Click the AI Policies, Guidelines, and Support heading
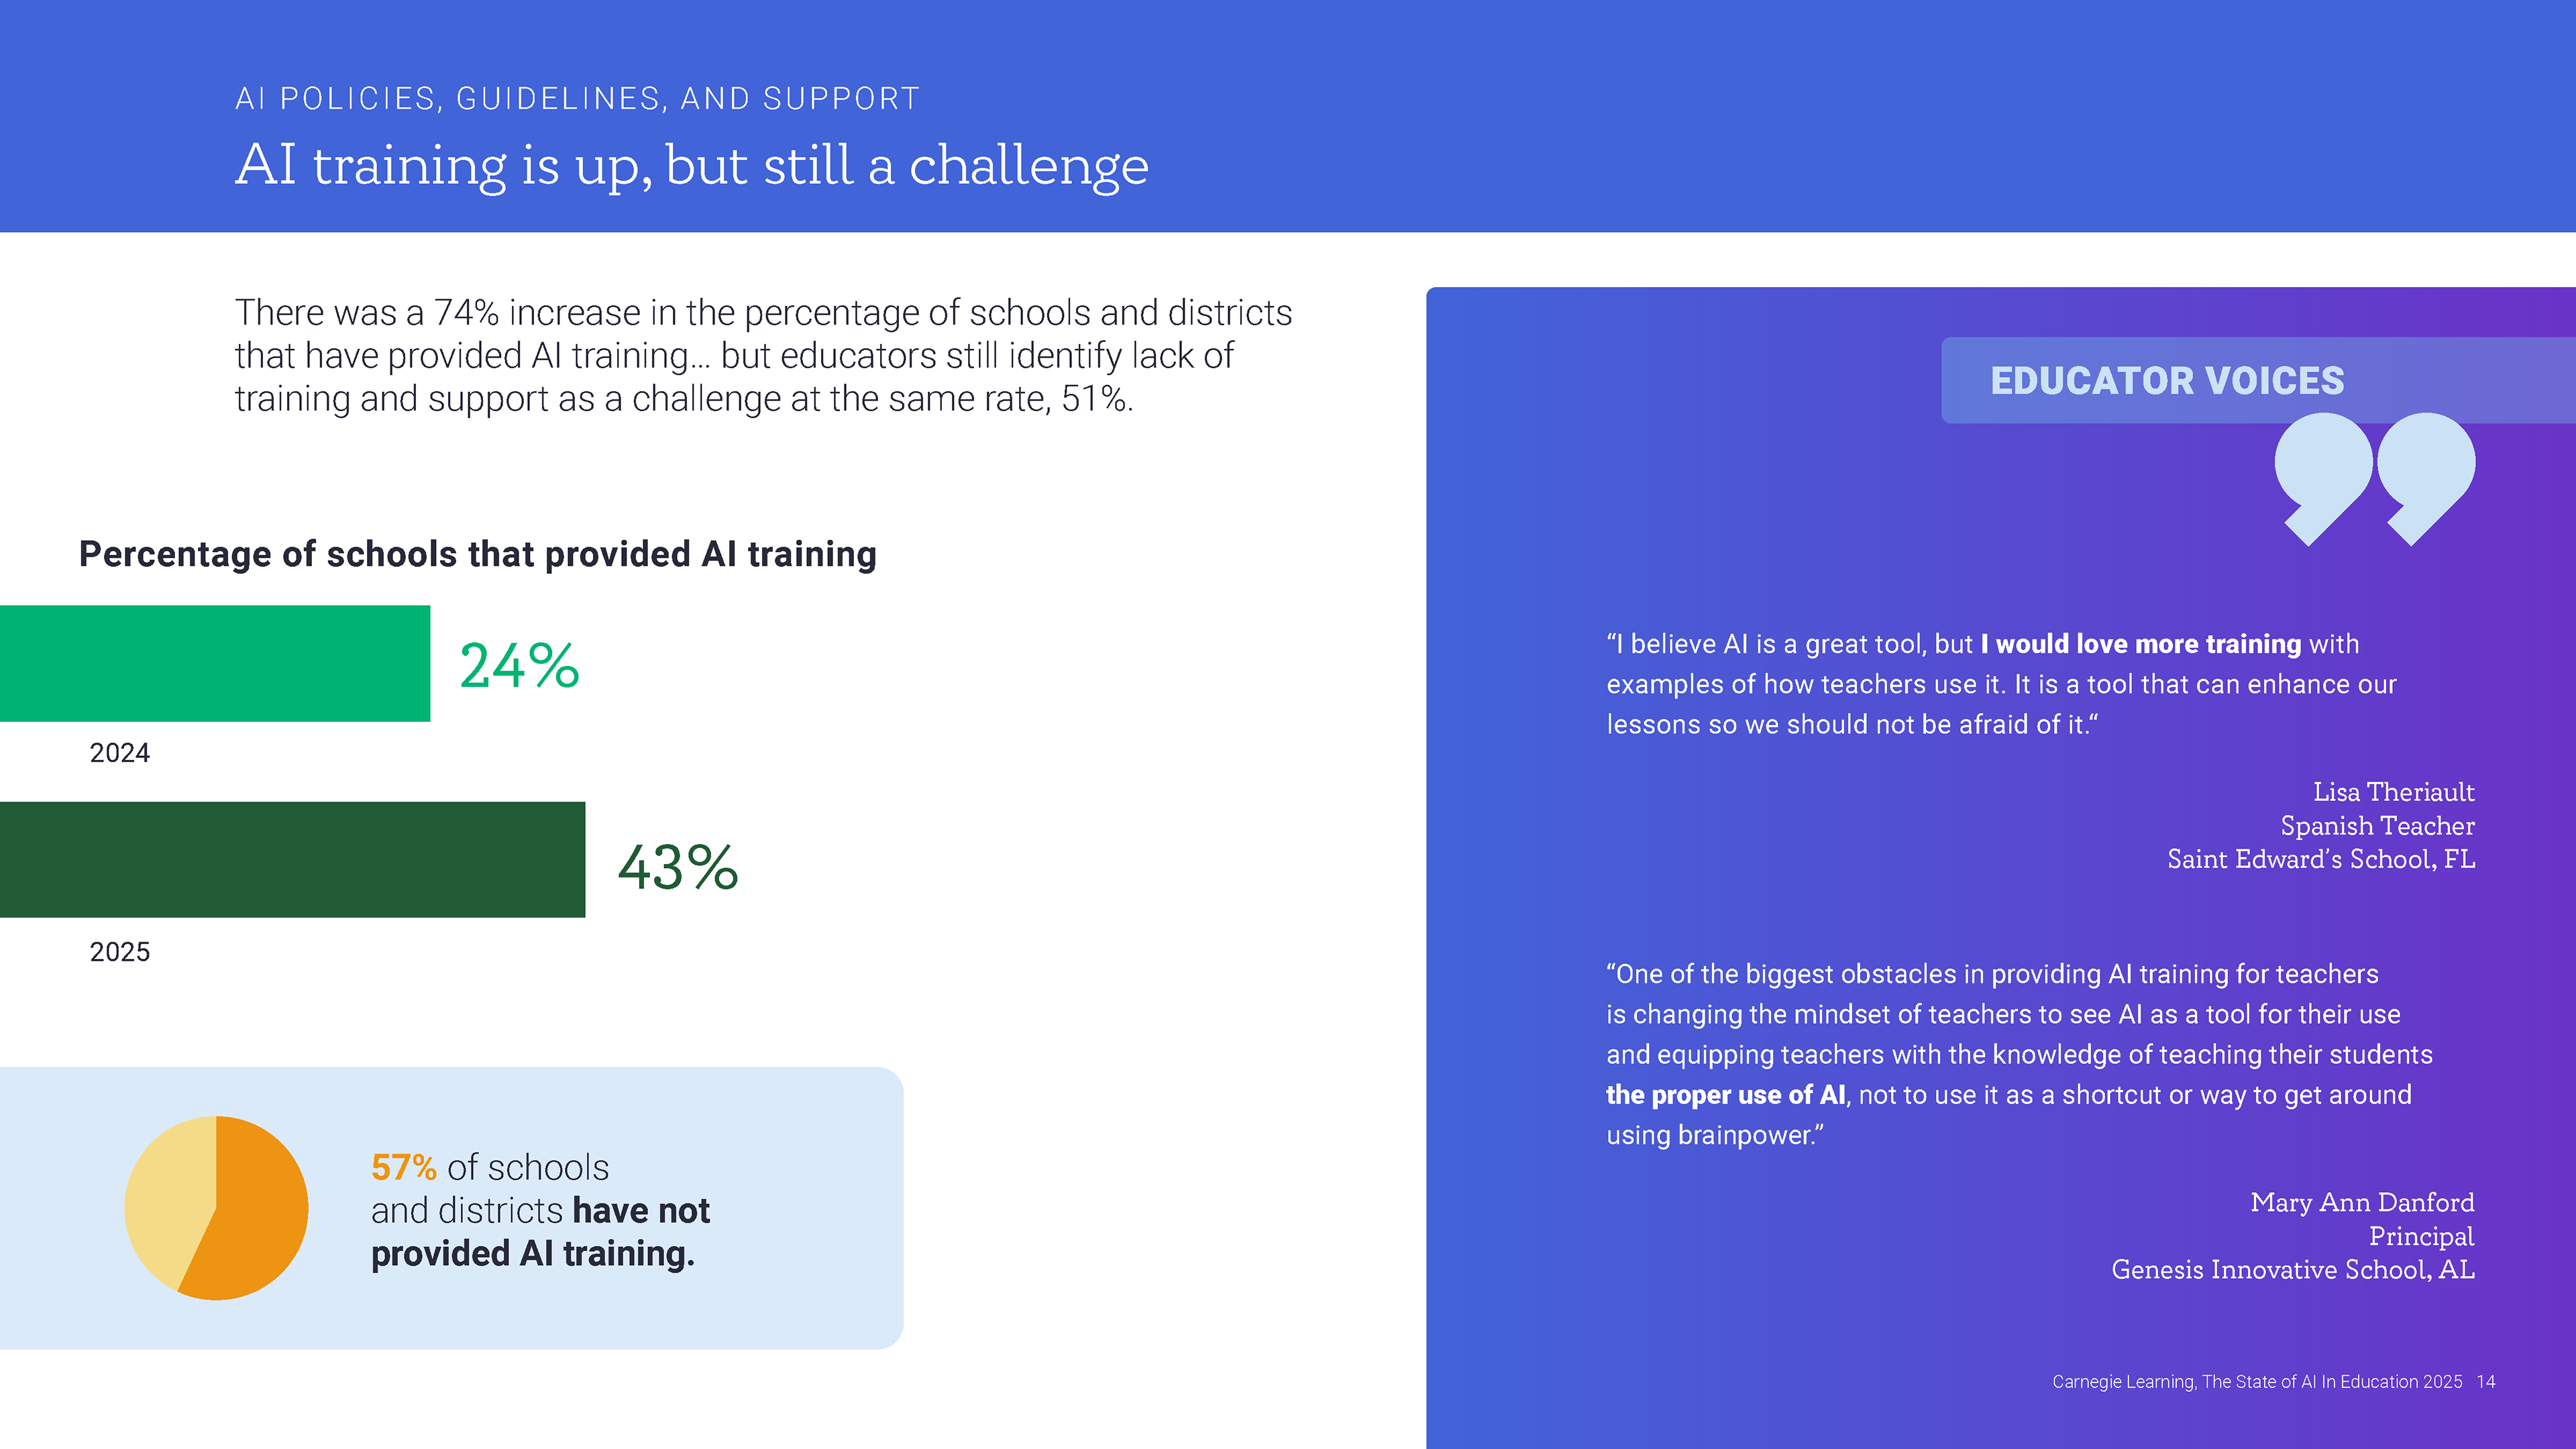Image resolution: width=2576 pixels, height=1449 pixels. coord(577,98)
